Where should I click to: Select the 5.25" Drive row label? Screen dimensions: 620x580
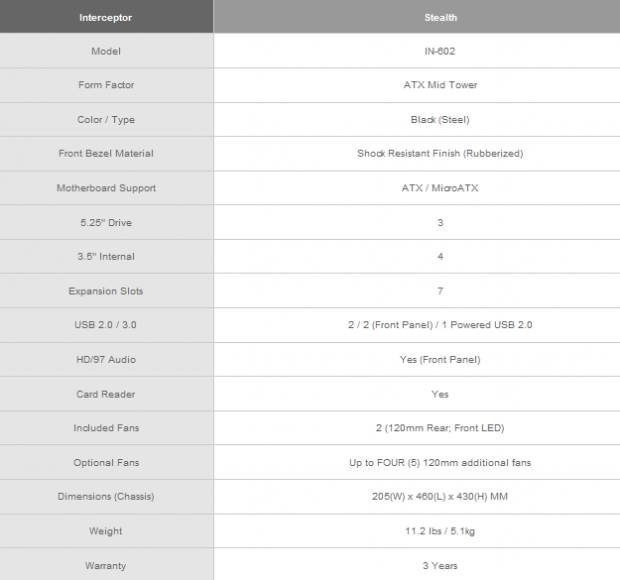tap(106, 223)
